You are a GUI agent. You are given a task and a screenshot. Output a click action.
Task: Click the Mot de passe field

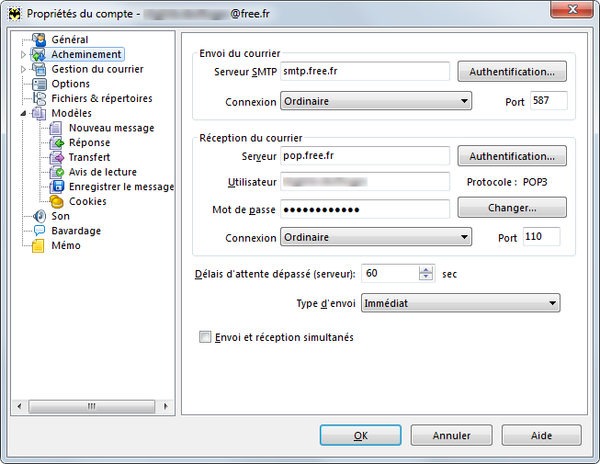[365, 209]
